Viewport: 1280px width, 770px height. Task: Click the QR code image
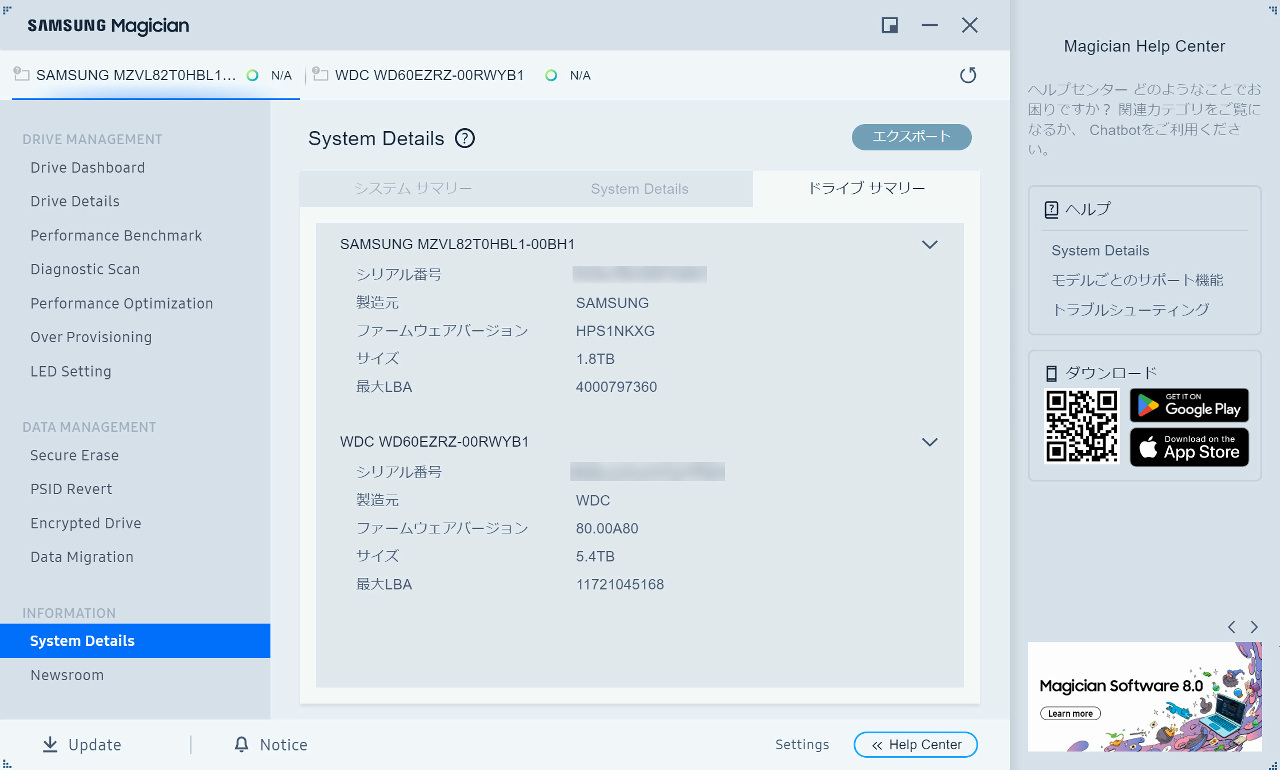point(1081,426)
